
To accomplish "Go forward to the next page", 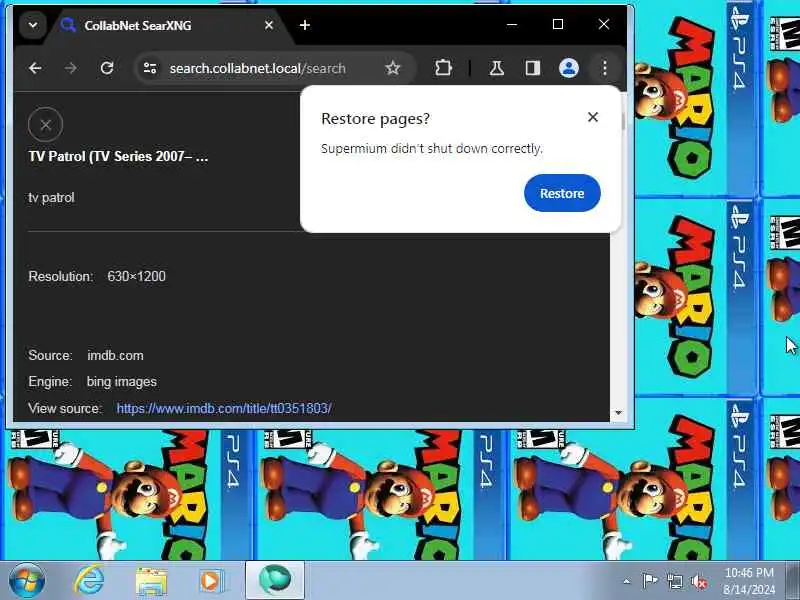I will tap(71, 68).
